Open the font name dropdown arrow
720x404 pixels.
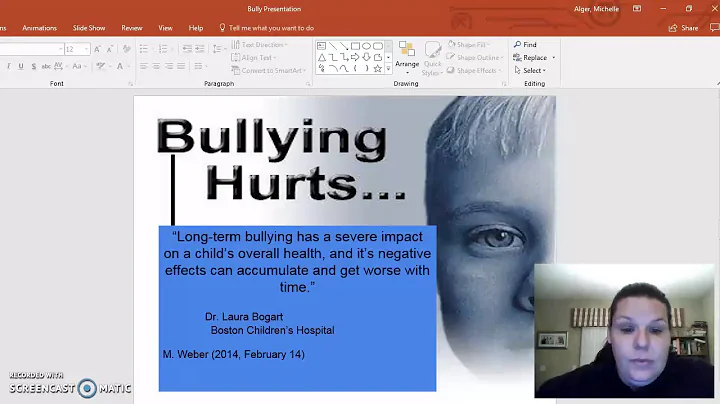click(60, 49)
